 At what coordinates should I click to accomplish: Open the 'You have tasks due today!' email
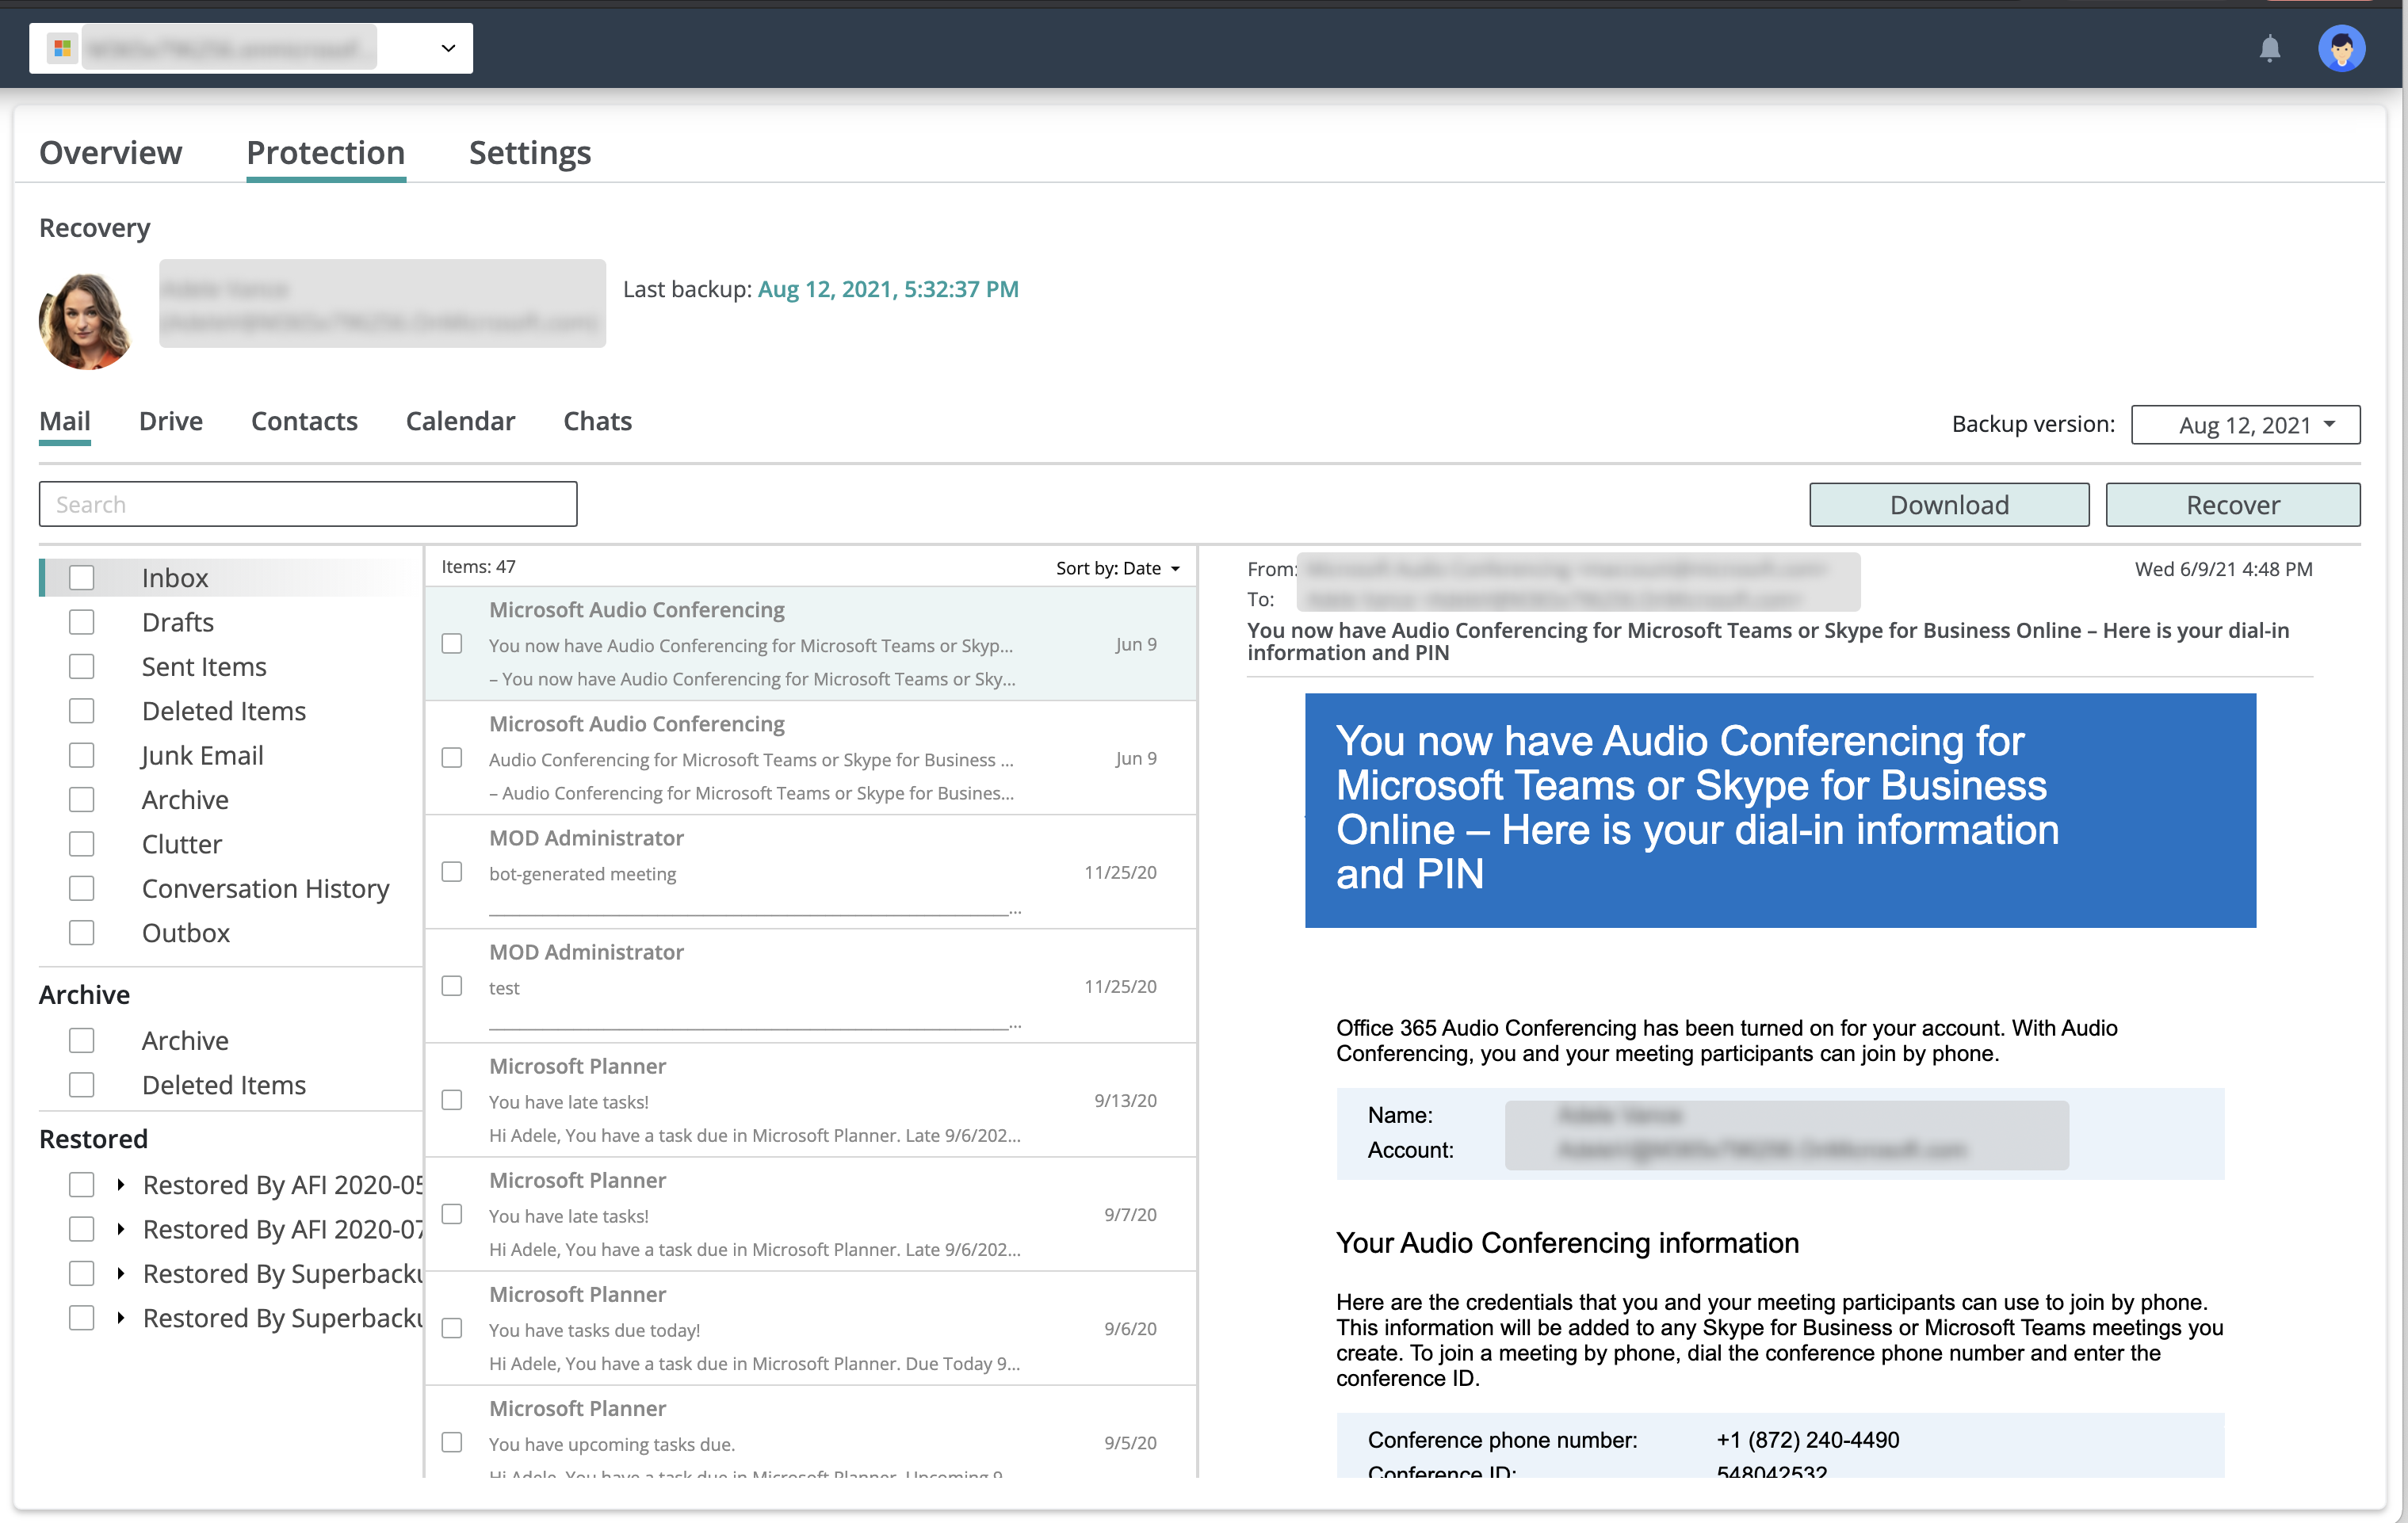click(x=811, y=1328)
